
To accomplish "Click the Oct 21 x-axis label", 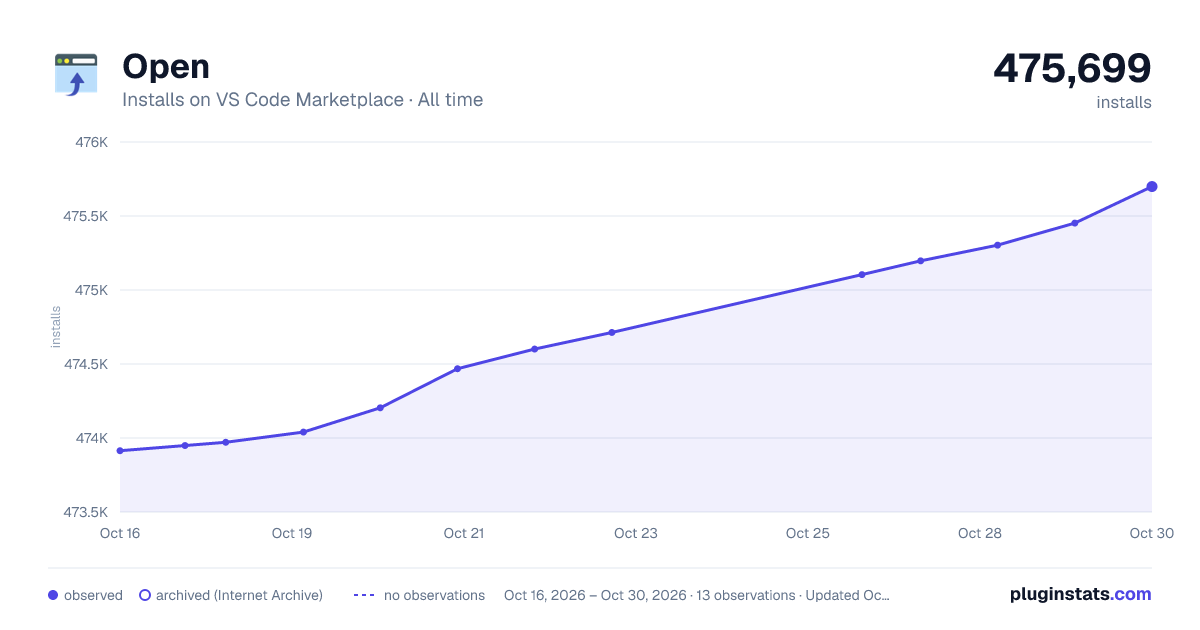I will point(464,533).
